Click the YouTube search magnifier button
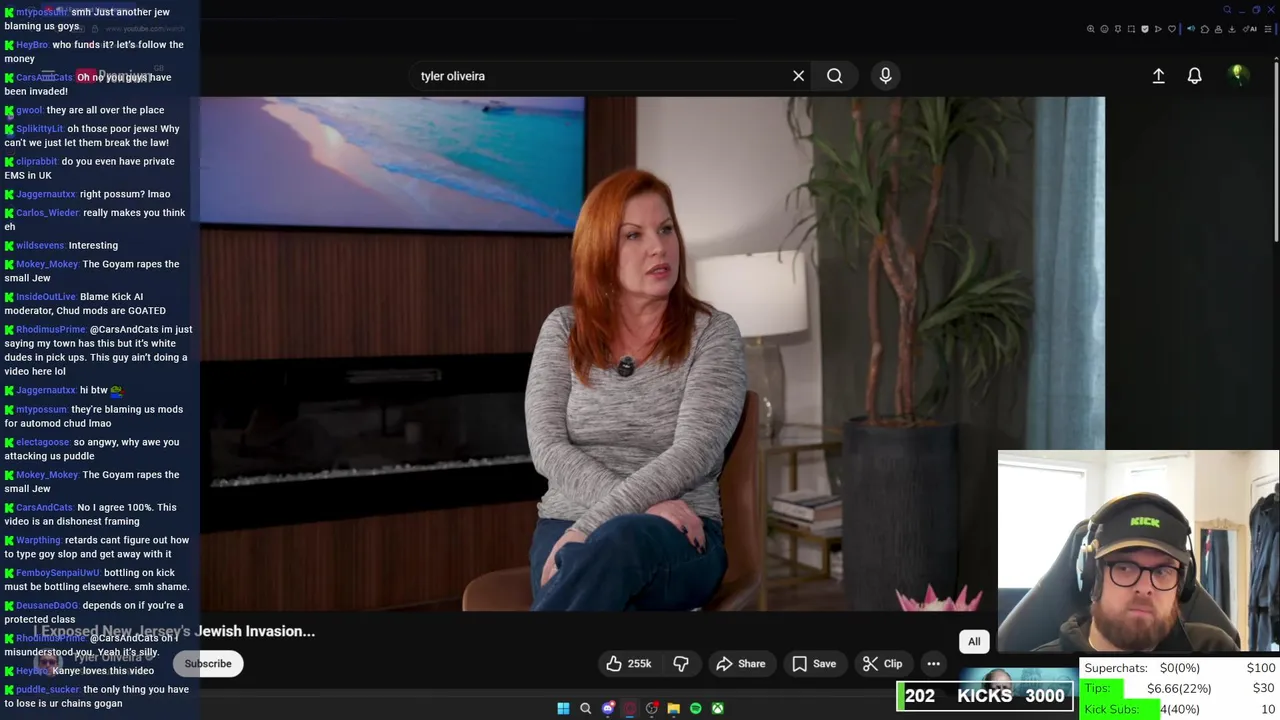The height and width of the screenshot is (720, 1280). point(834,76)
